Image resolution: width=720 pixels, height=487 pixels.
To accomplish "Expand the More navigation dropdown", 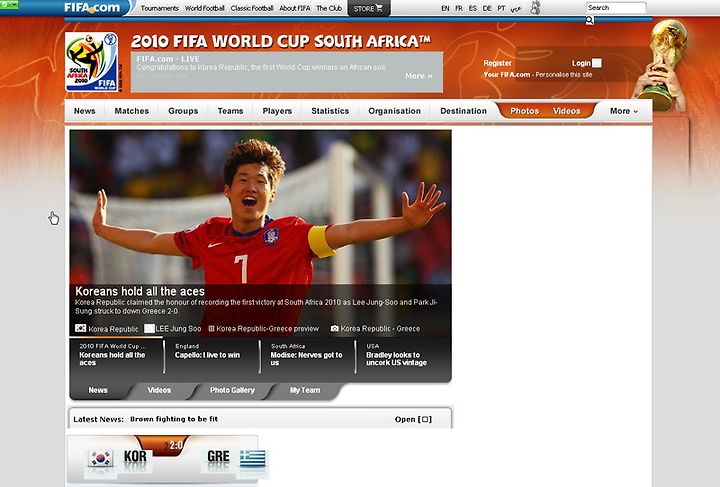I will coord(624,111).
